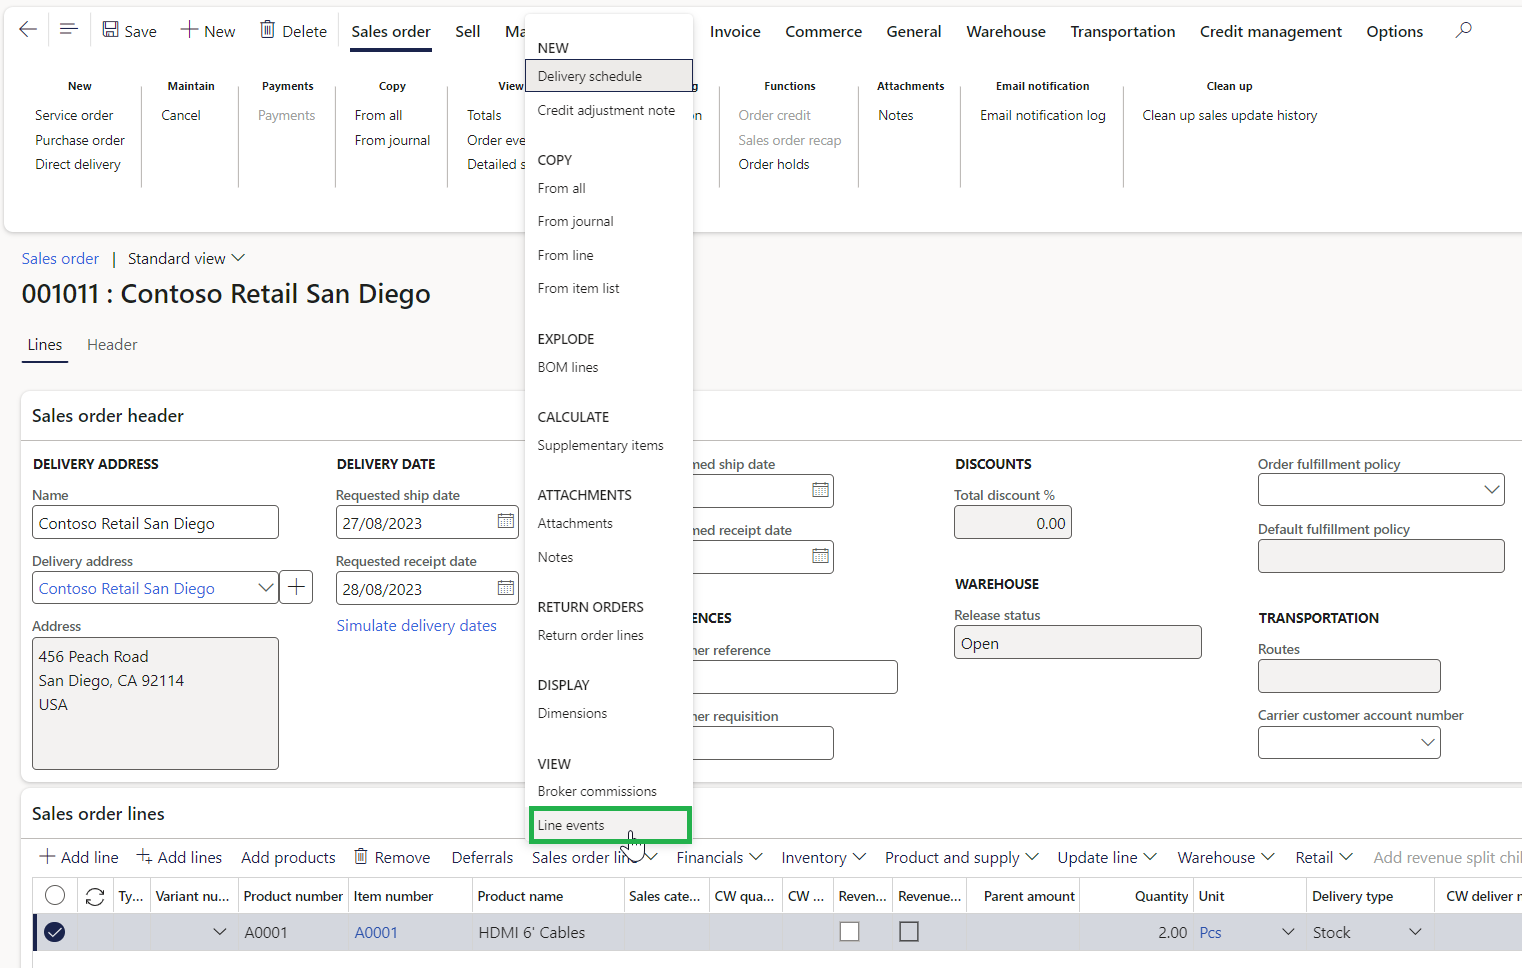The height and width of the screenshot is (968, 1523).
Task: Expand the Inventory dropdown menu
Action: 822,857
